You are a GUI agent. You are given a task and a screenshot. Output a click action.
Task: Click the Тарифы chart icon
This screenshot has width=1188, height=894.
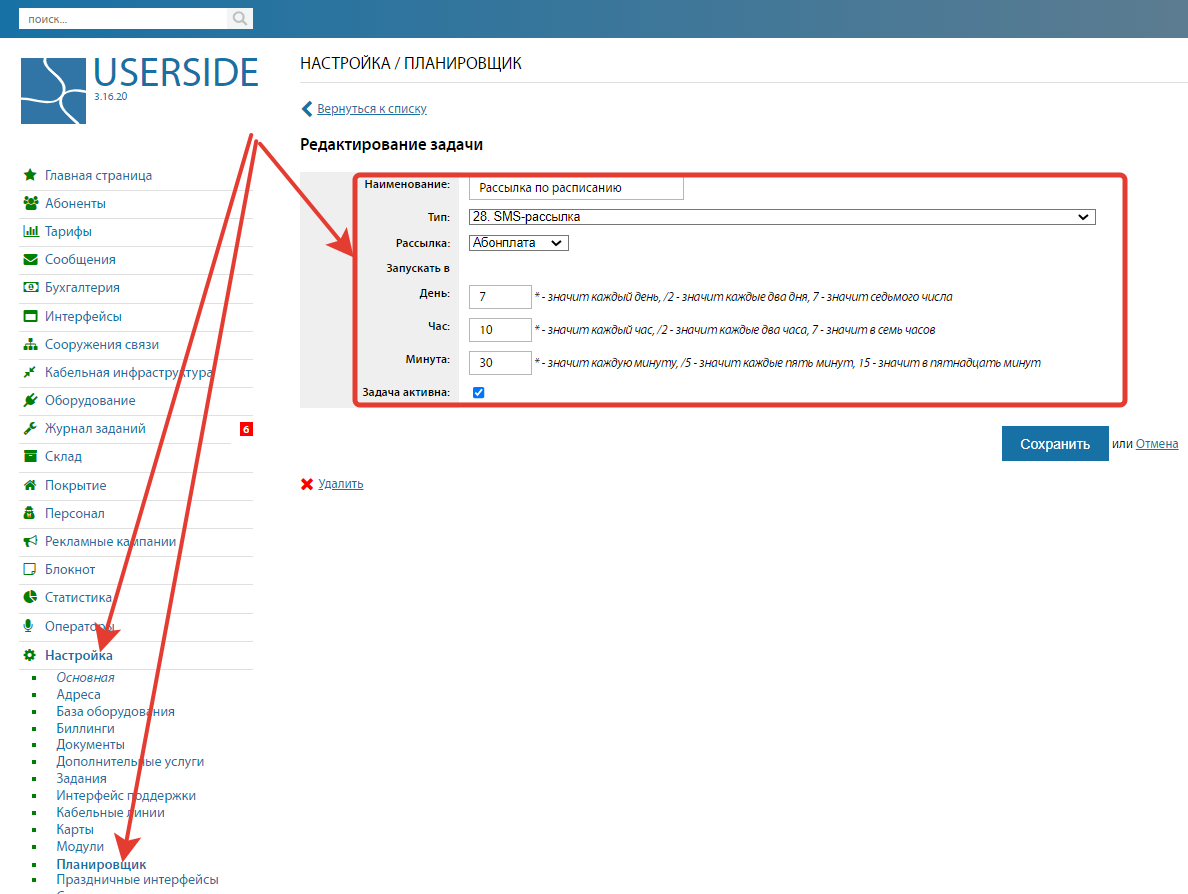point(30,231)
